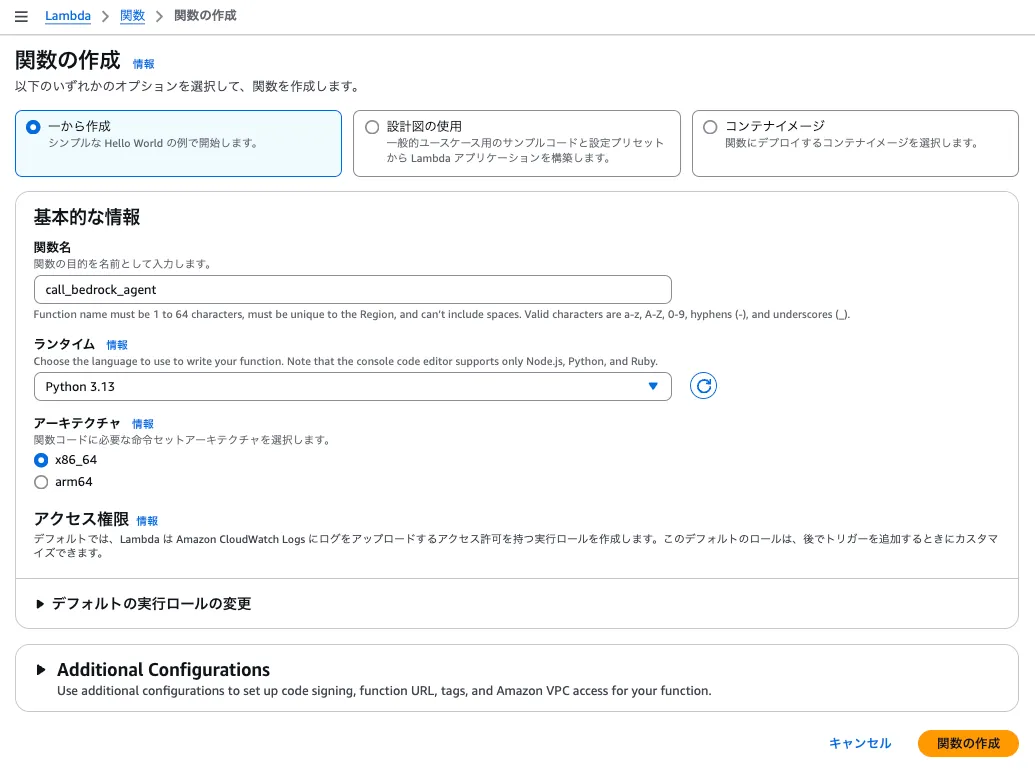Viewport: 1035px width, 770px height.
Task: Open 情報 link next to アーキテクチャ
Action: 143,424
